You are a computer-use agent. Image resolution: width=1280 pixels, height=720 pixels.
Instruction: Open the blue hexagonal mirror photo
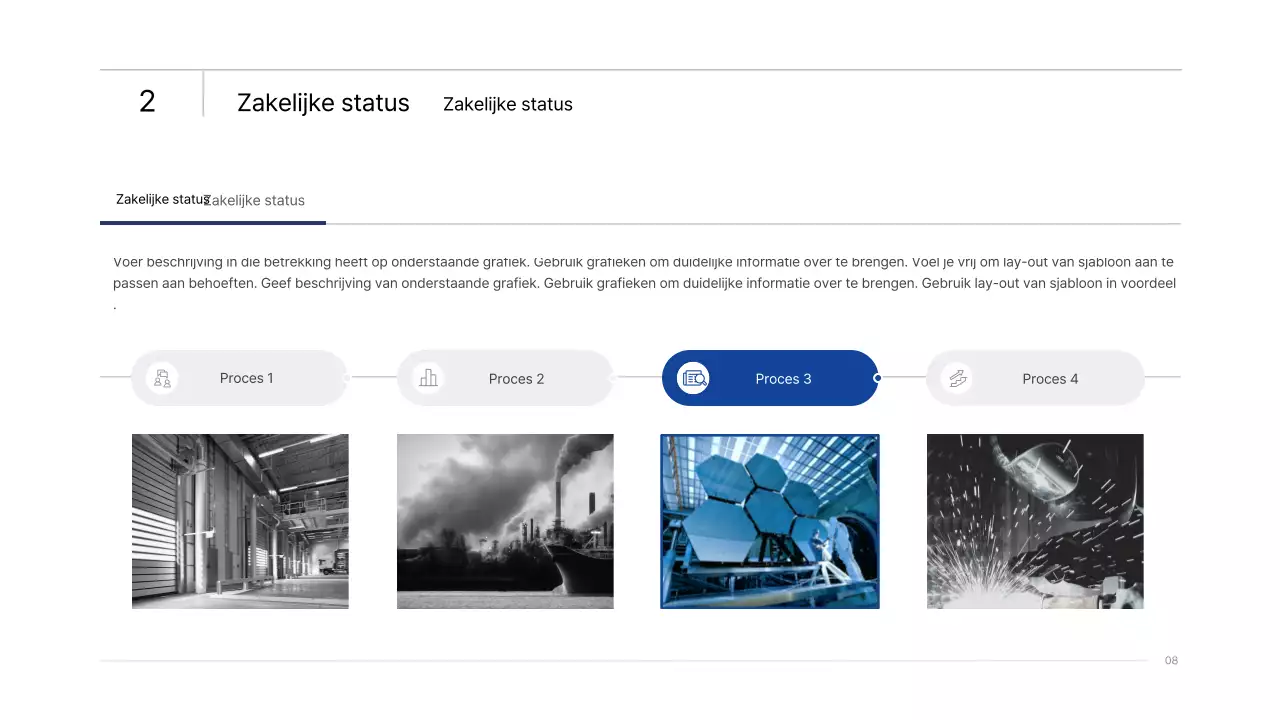click(770, 521)
